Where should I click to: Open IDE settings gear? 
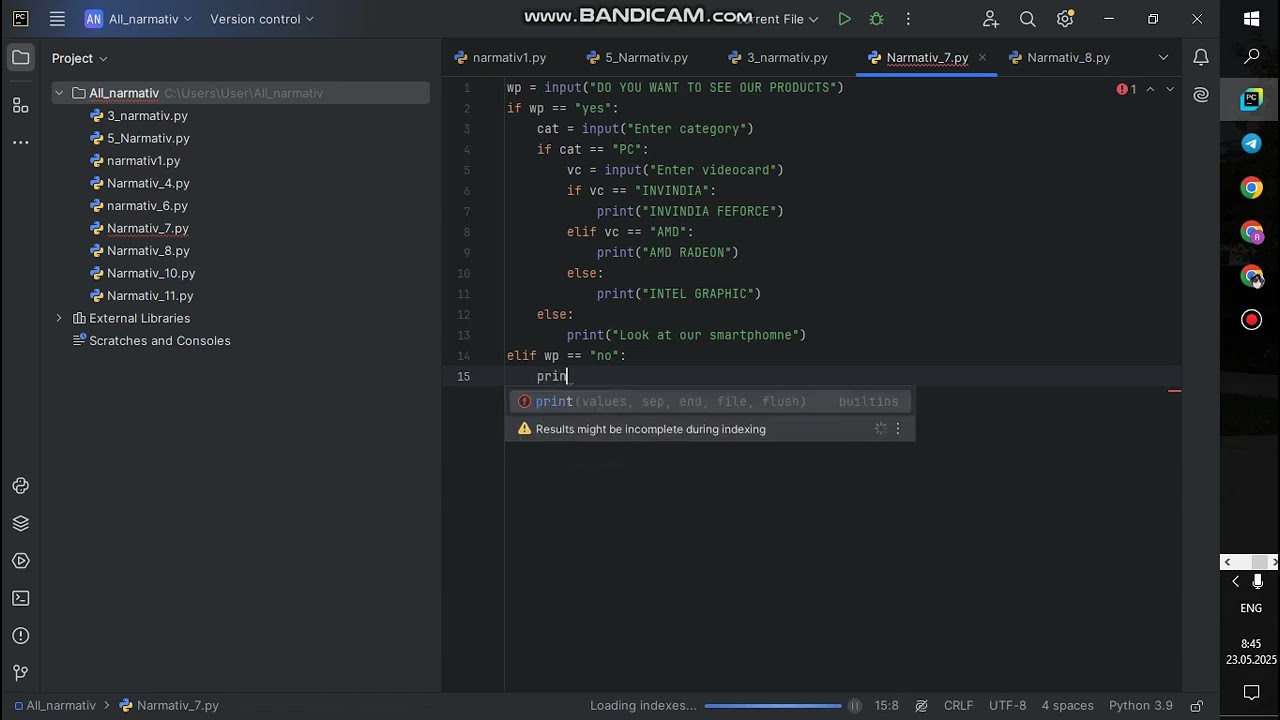[1065, 19]
